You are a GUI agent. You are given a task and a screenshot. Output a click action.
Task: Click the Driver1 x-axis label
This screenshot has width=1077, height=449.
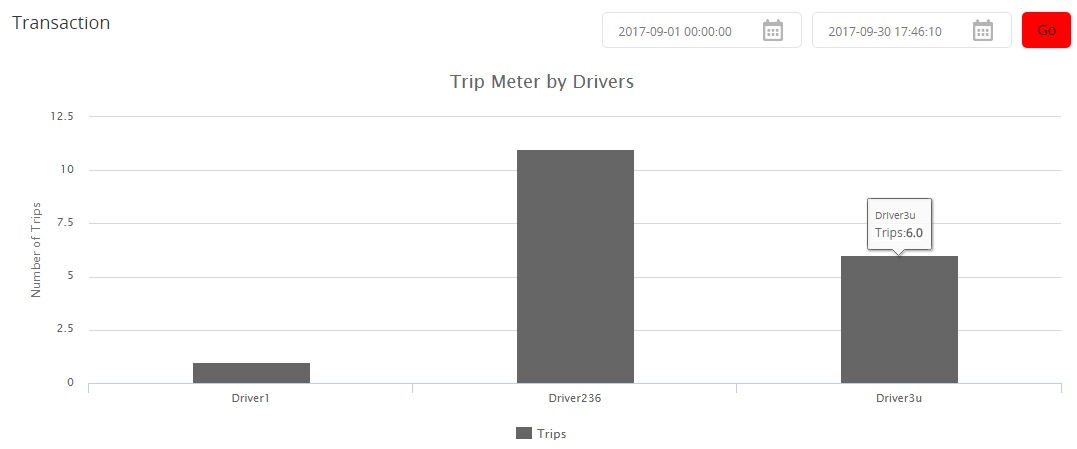point(251,398)
